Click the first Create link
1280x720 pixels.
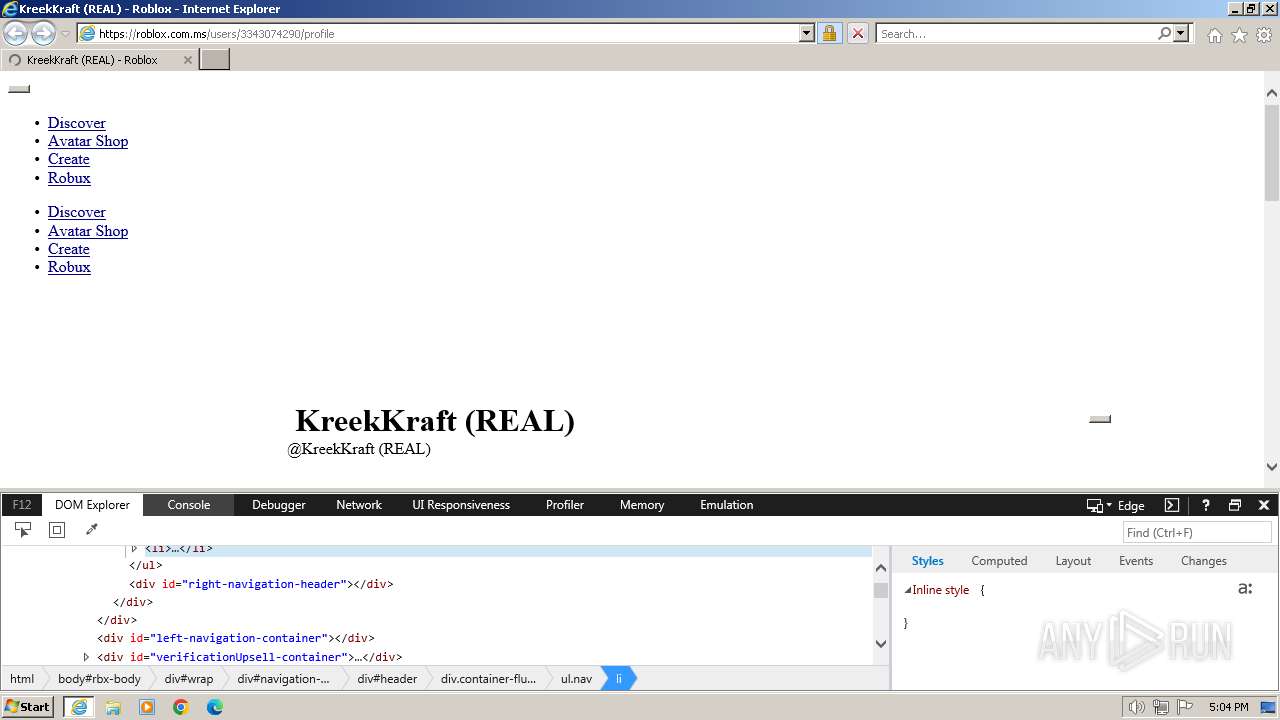point(69,159)
